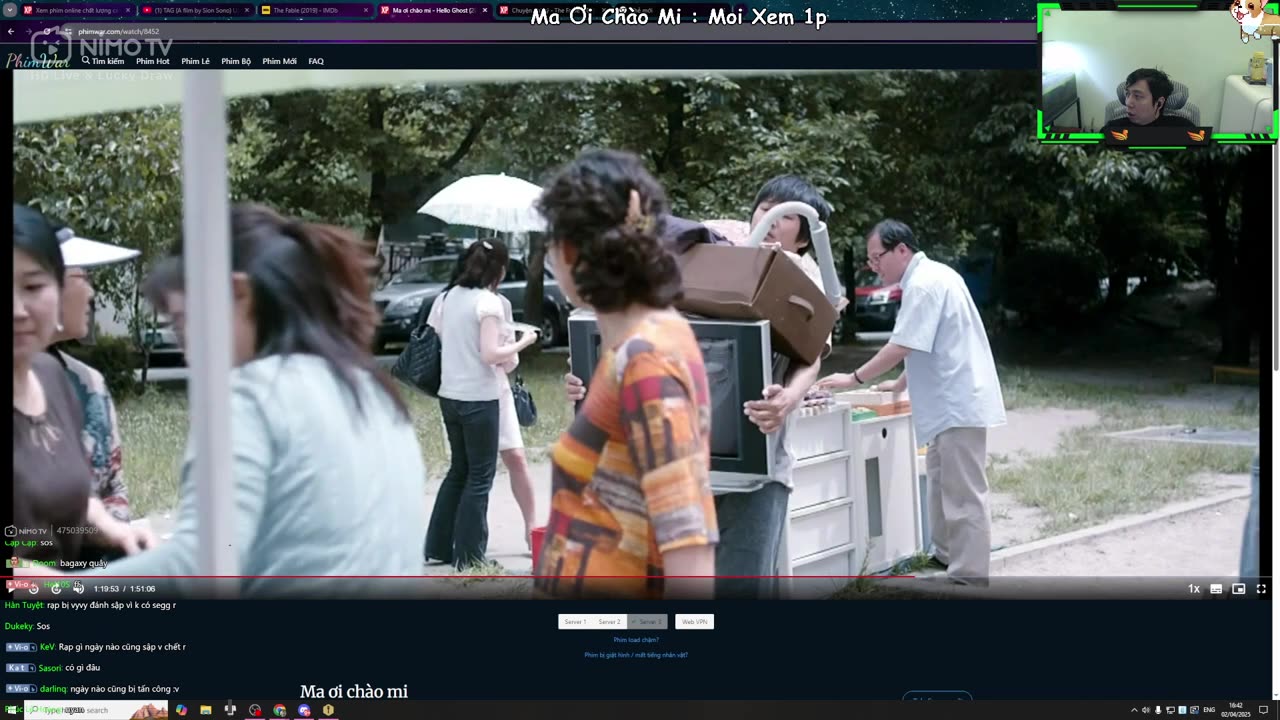Click KeV's chat message
The height and width of the screenshot is (720, 1280).
click(x=95, y=647)
